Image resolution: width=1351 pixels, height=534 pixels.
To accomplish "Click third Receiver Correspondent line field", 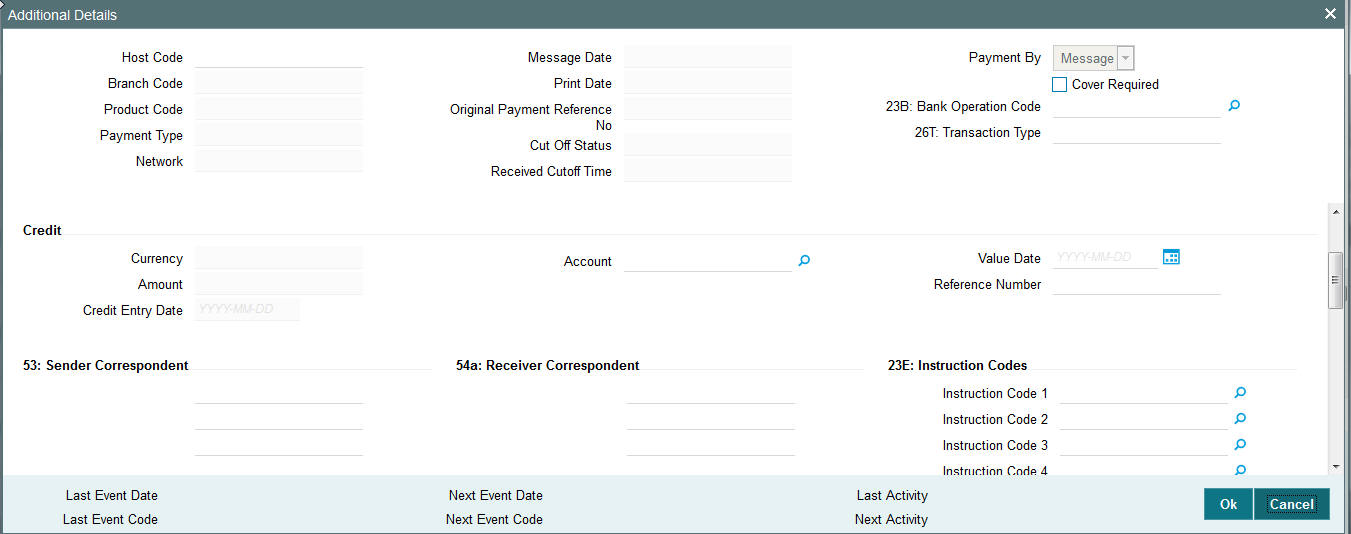I will point(711,445).
